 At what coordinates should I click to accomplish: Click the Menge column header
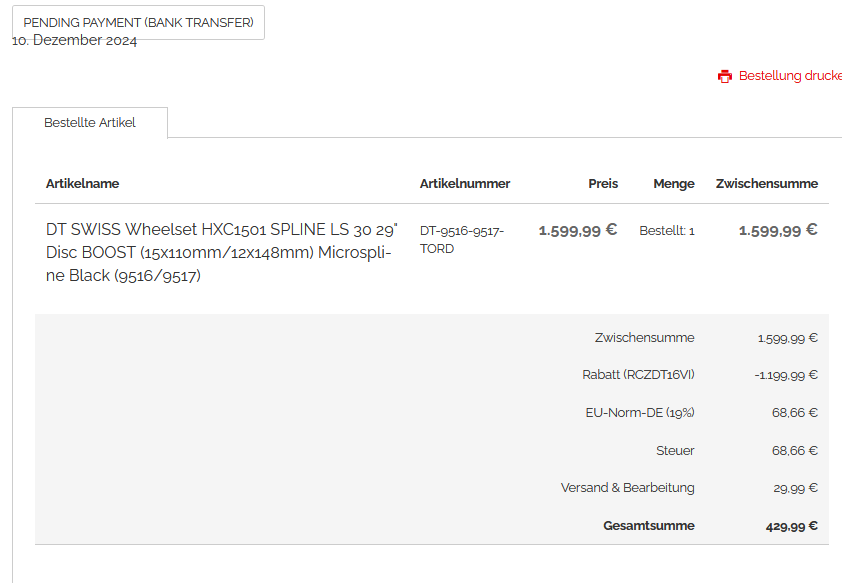[674, 184]
